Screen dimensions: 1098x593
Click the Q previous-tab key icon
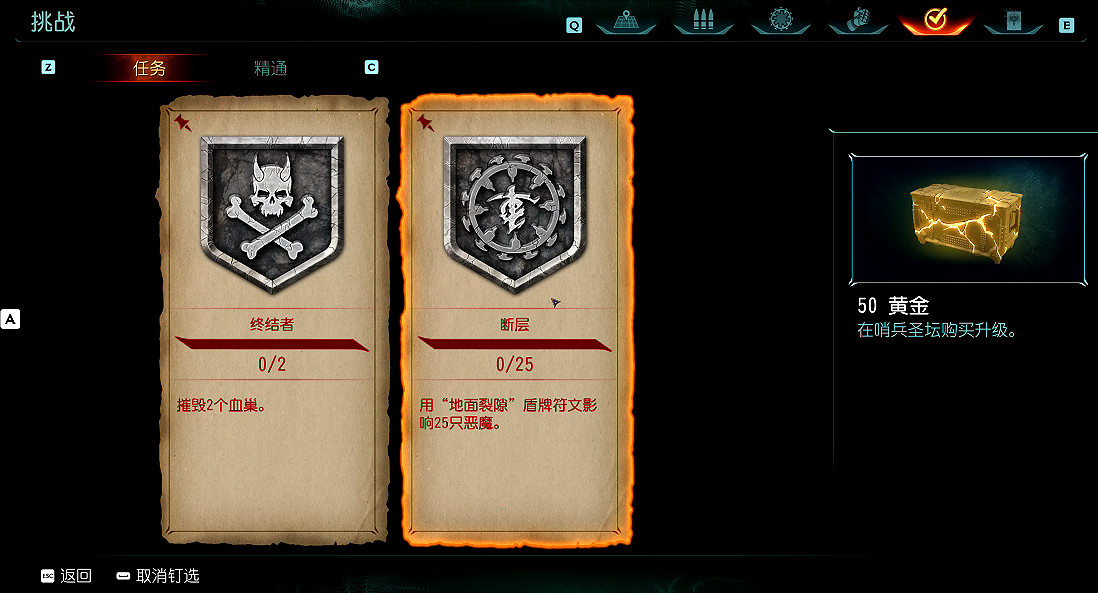pos(574,26)
